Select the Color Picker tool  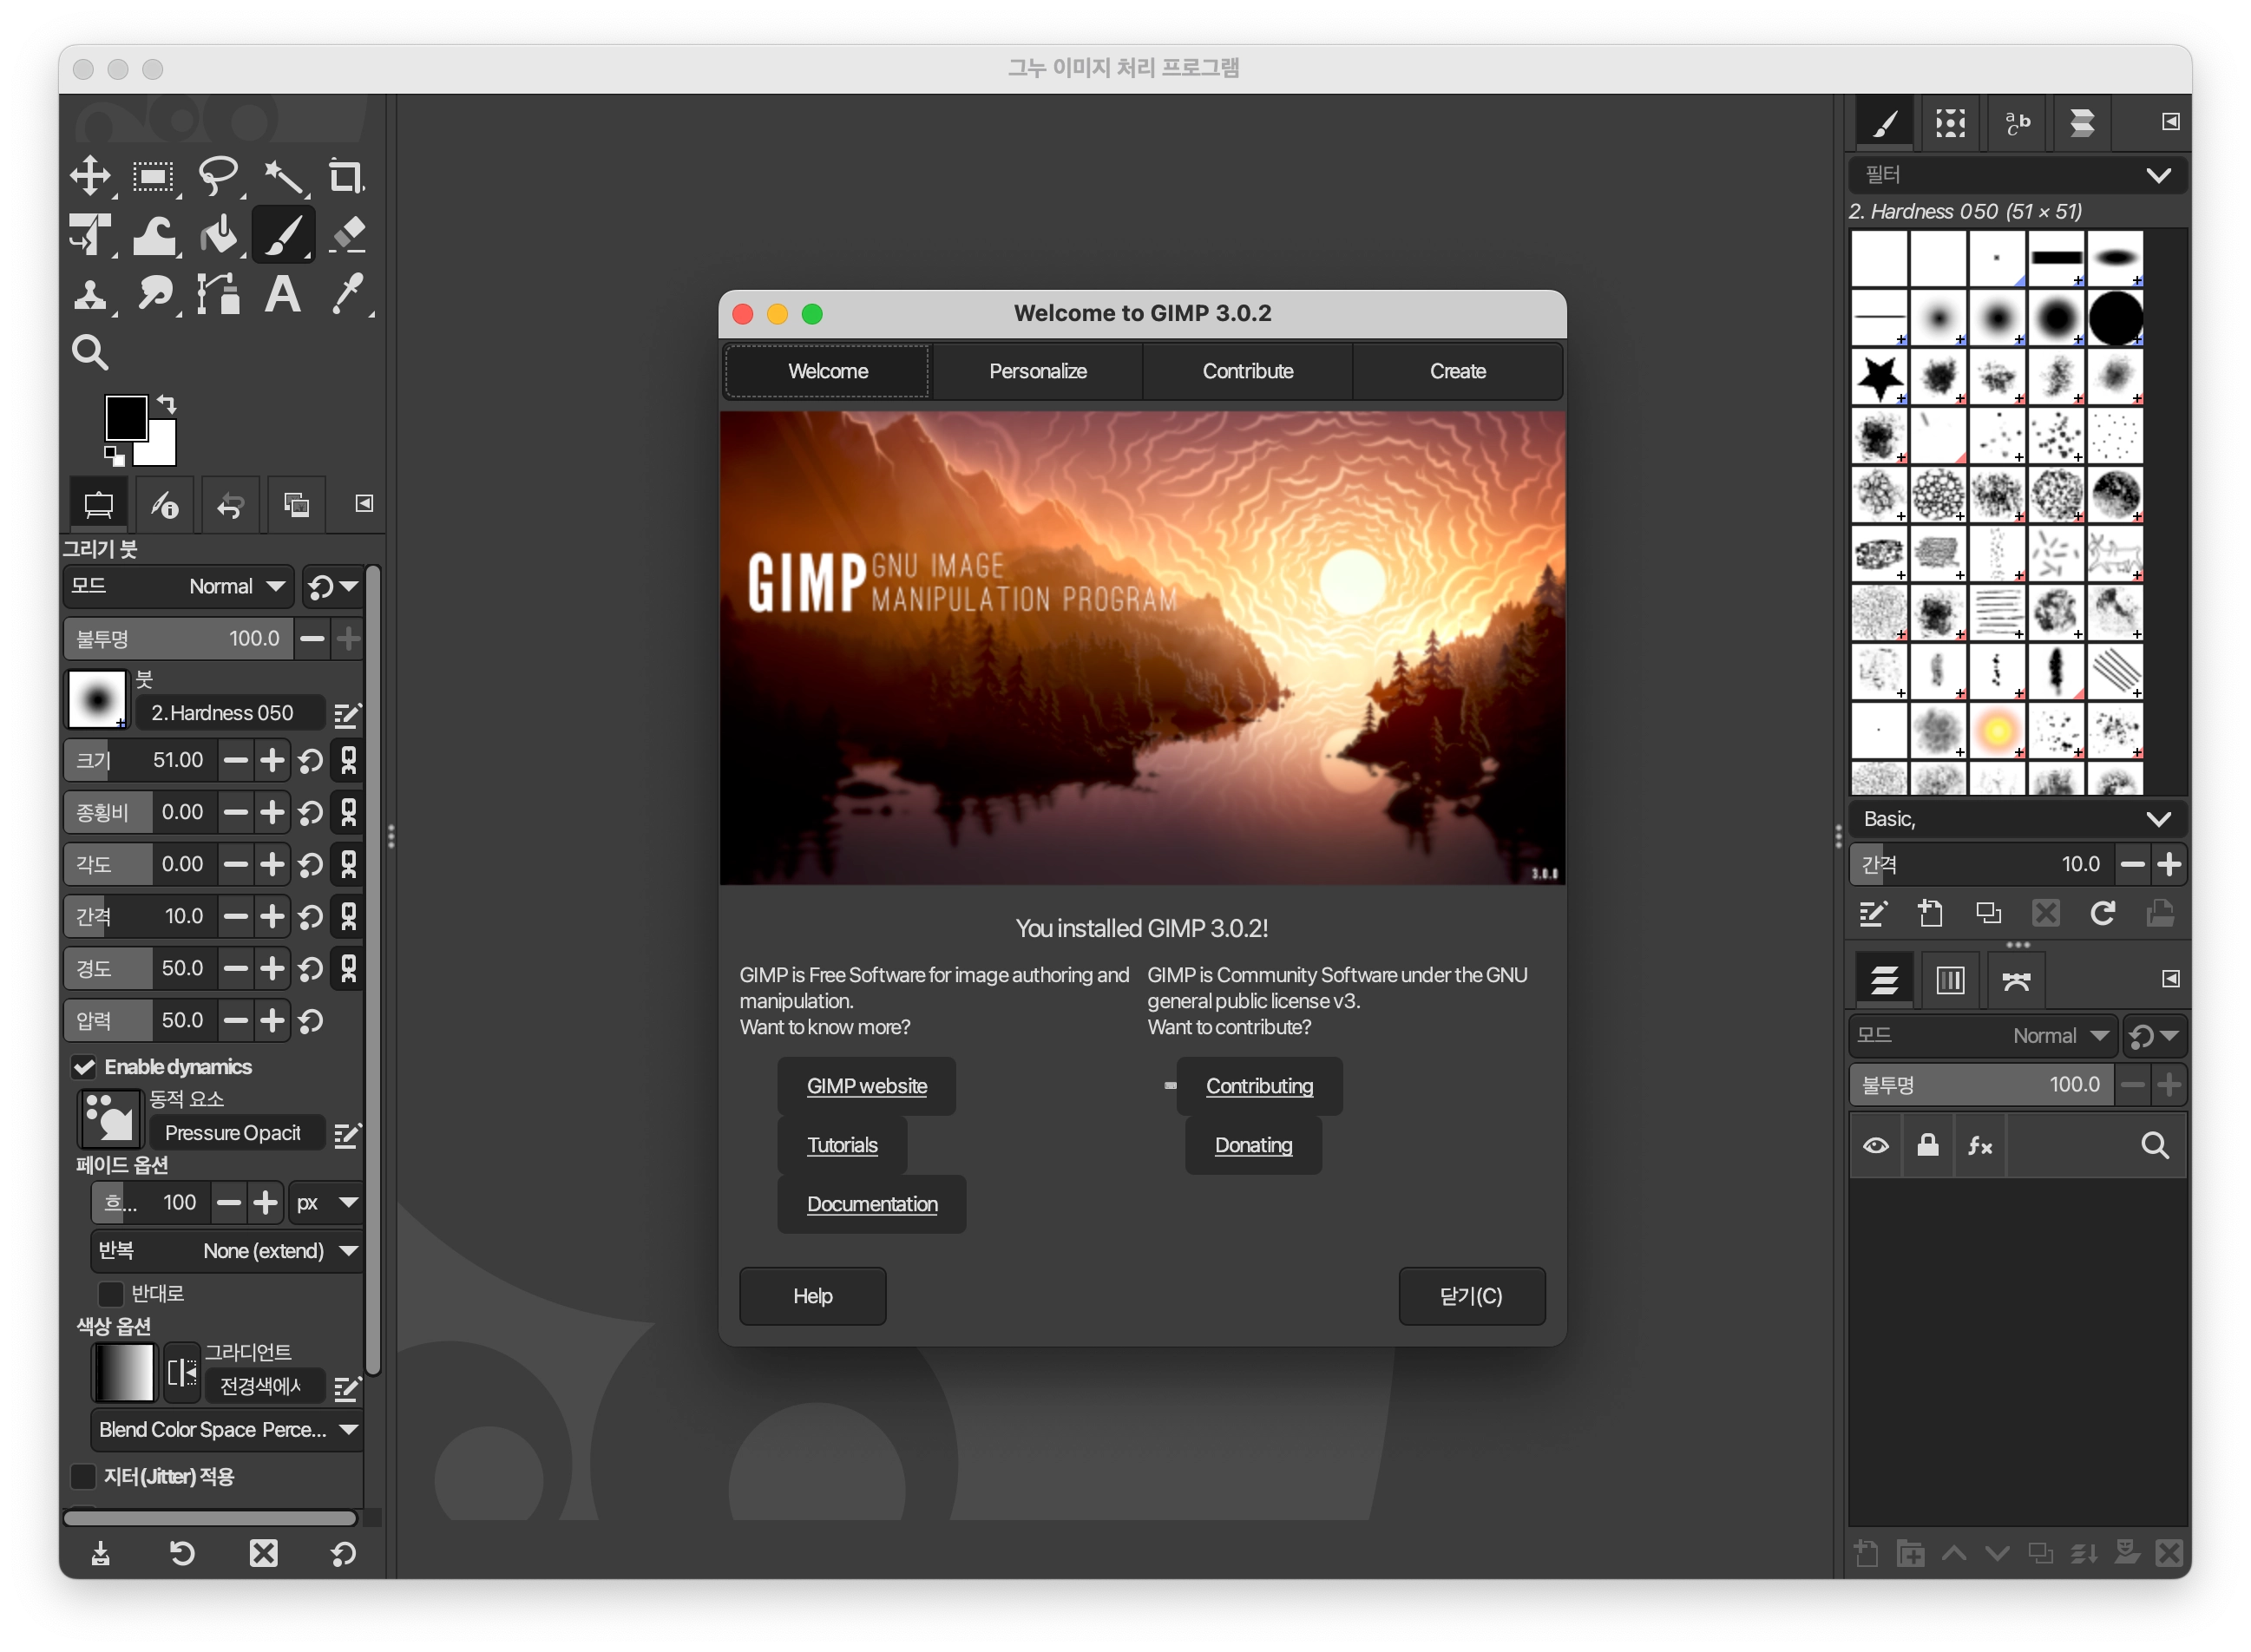point(347,295)
